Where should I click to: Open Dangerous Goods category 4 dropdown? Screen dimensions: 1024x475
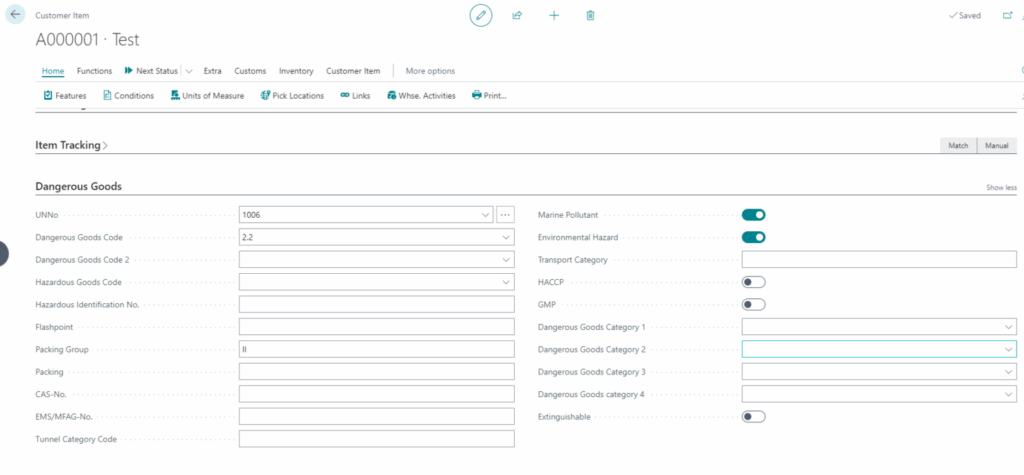1009,394
